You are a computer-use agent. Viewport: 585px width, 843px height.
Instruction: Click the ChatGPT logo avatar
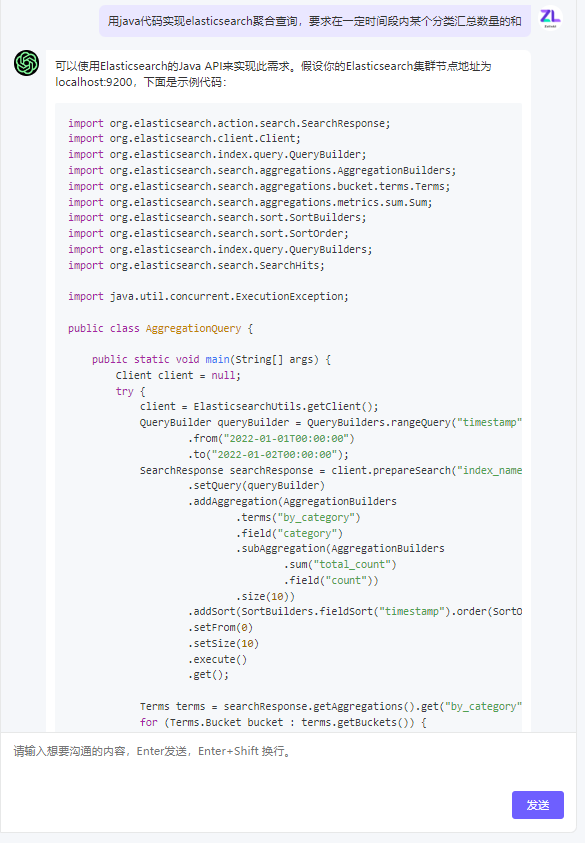[26, 63]
